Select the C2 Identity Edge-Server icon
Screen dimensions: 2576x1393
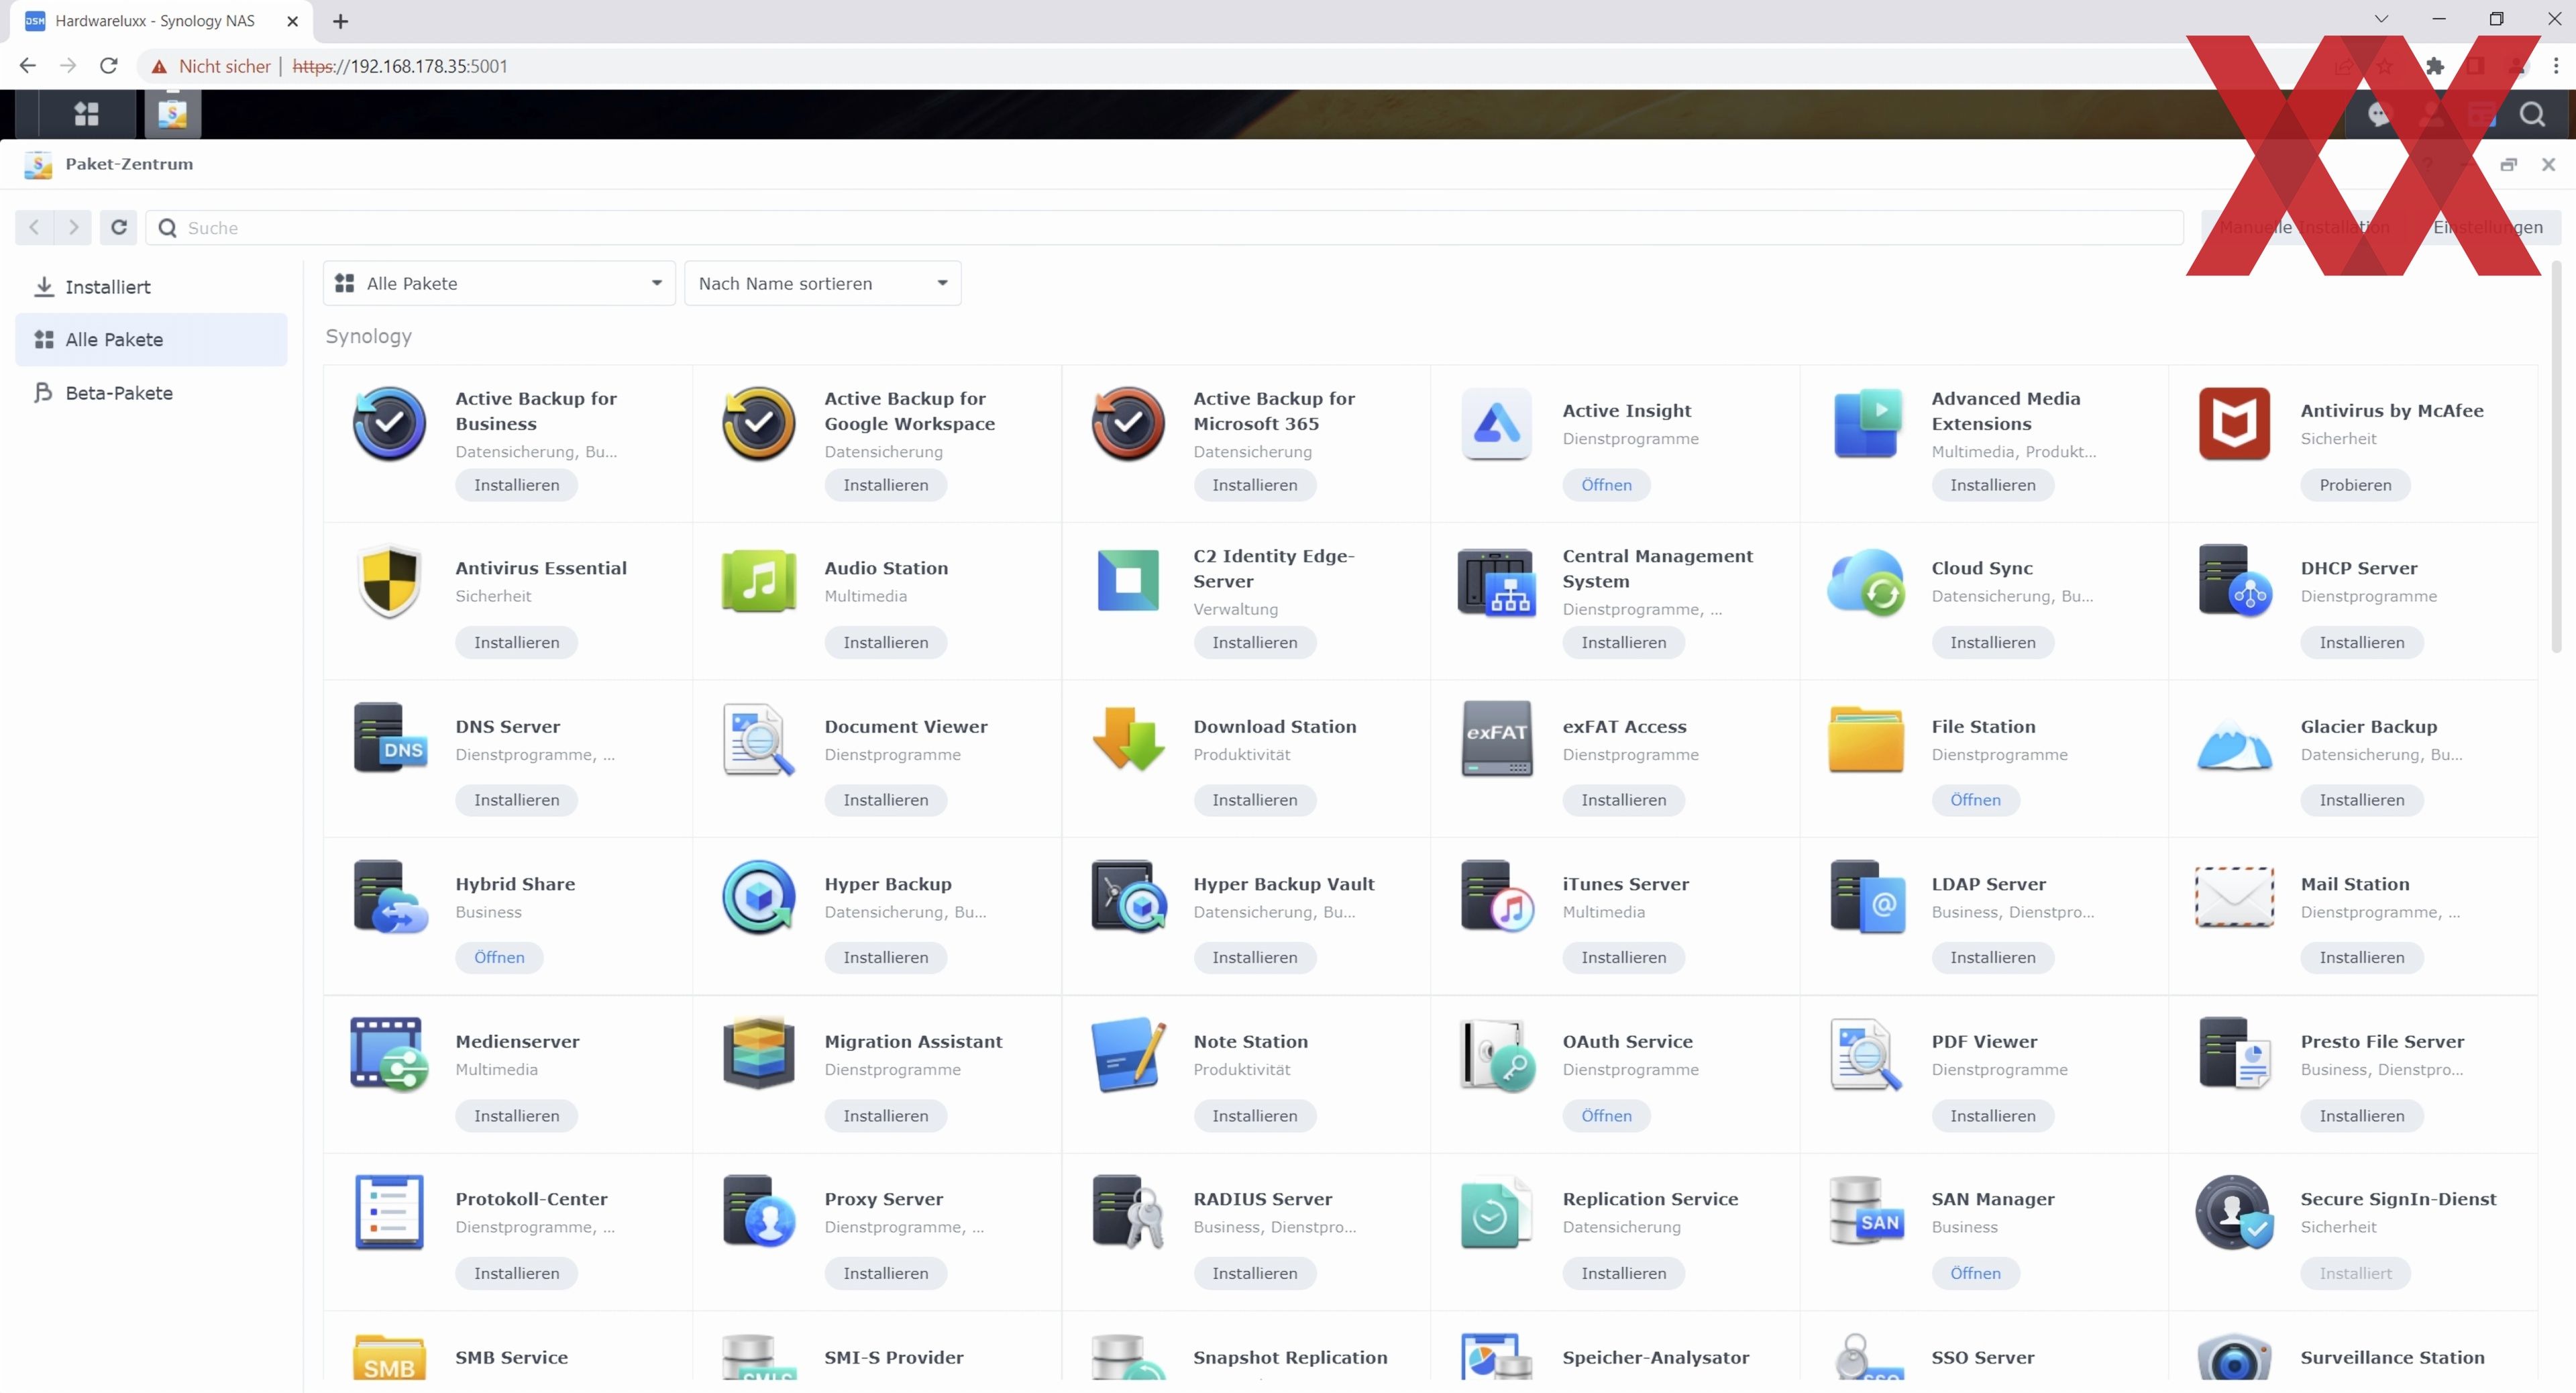[x=1127, y=581]
